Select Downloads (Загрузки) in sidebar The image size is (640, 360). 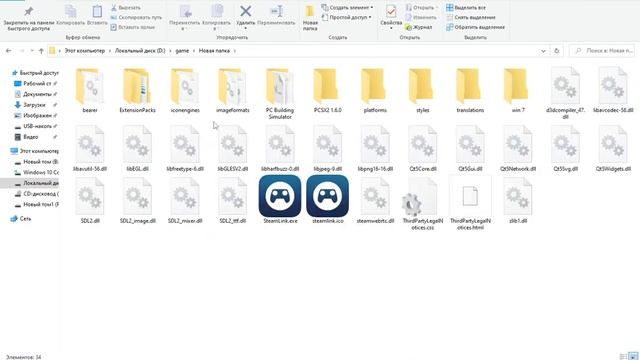(x=35, y=104)
